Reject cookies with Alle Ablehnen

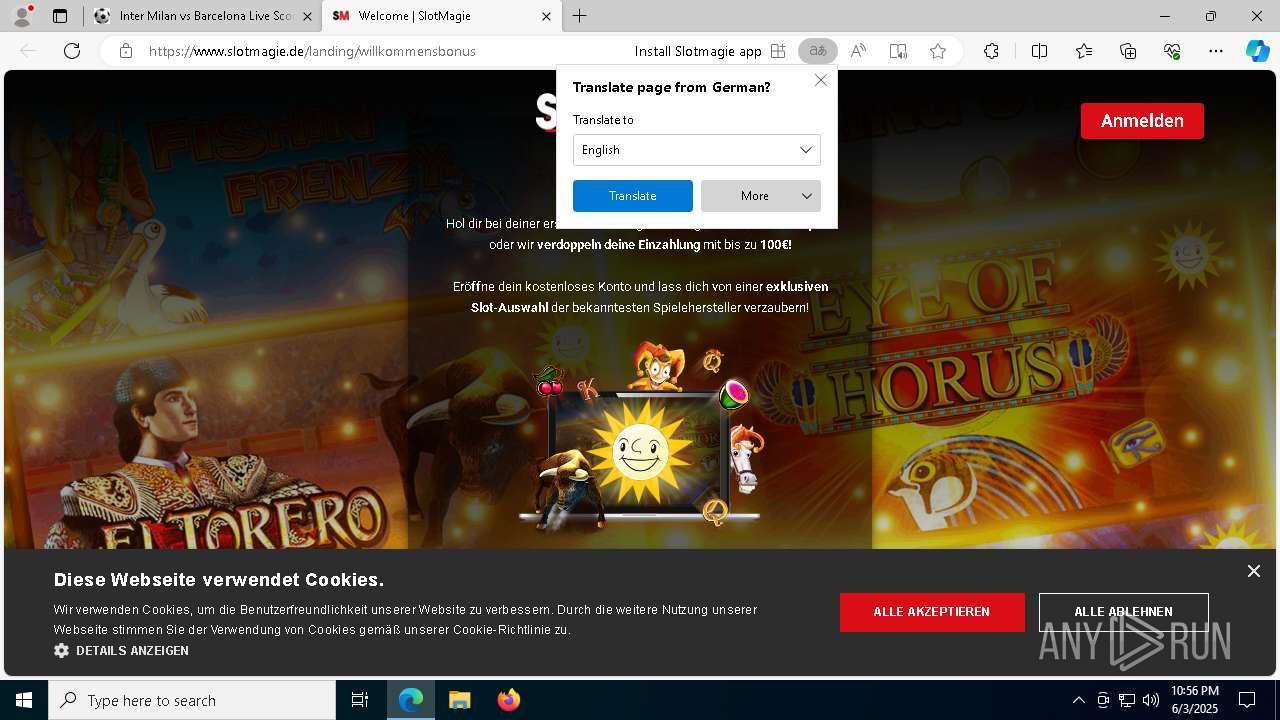pos(1124,612)
